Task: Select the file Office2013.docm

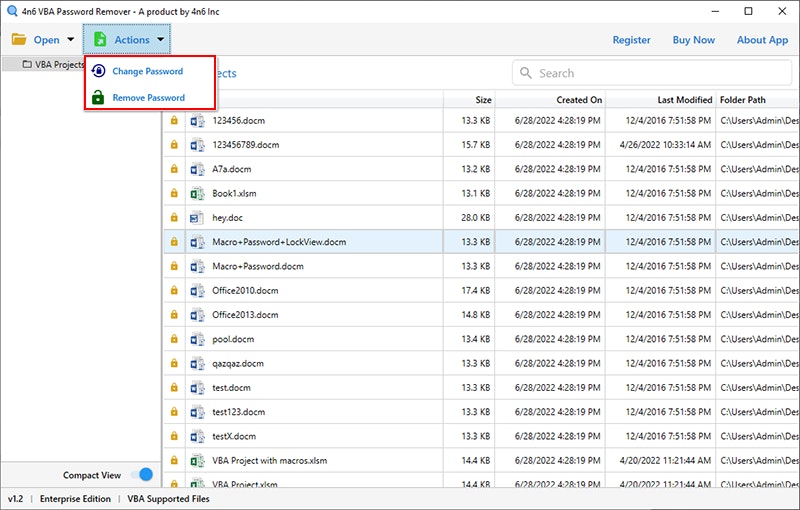Action: tap(245, 315)
